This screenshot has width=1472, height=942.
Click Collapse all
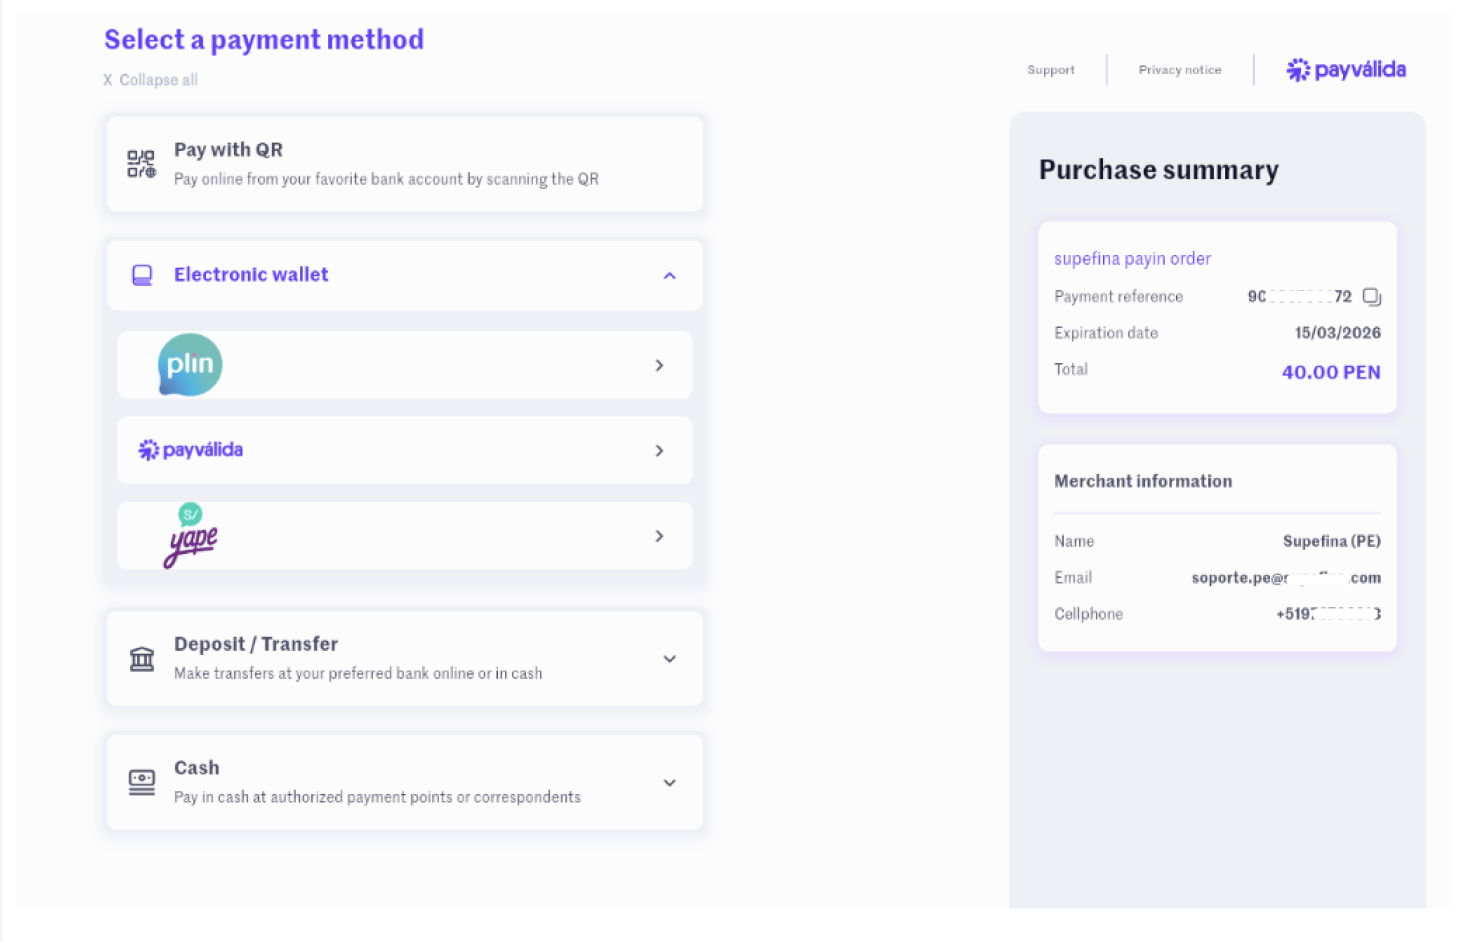click(x=151, y=80)
